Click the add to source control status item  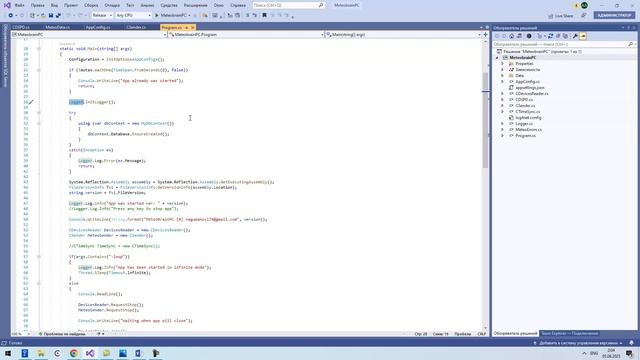point(578,343)
